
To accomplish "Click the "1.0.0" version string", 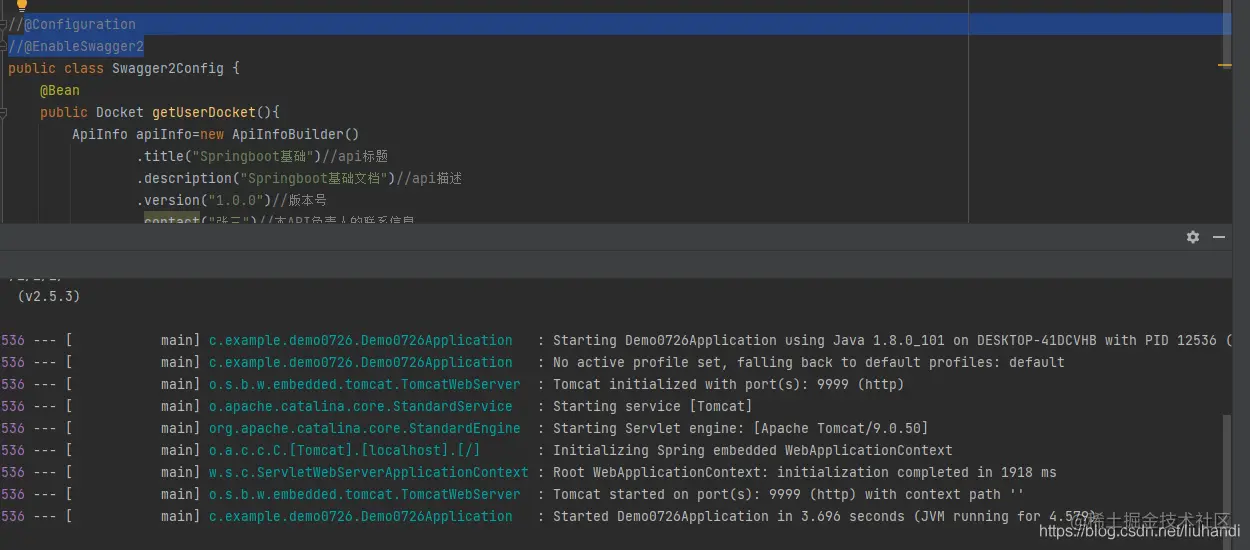I will (236, 200).
